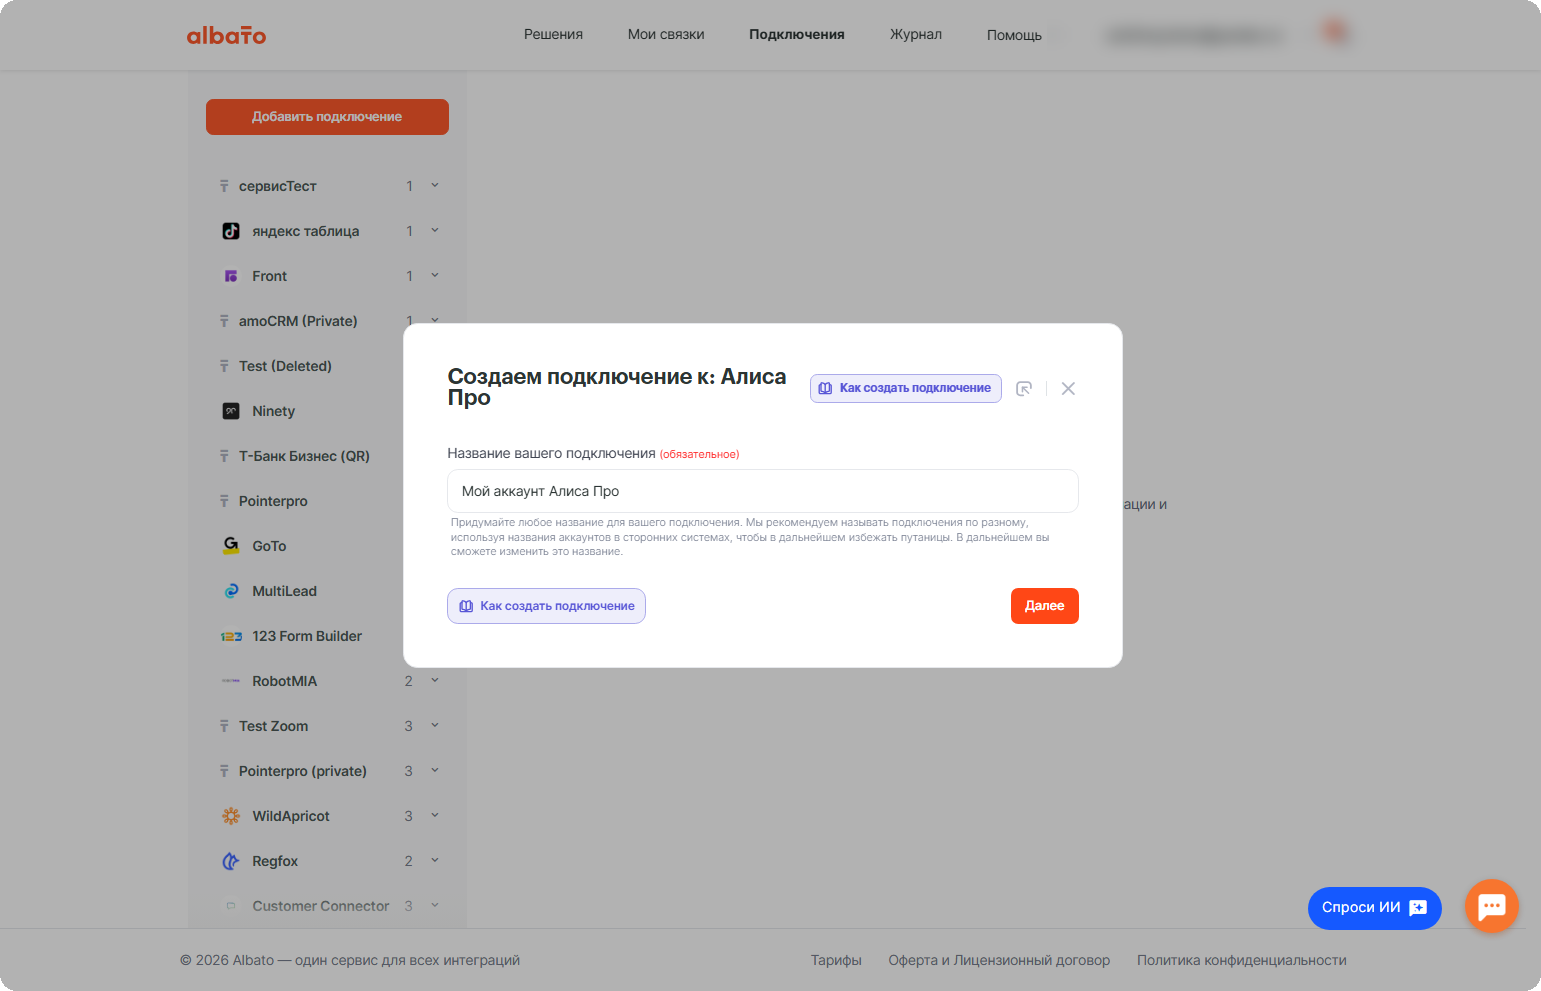Click the Название вашего подключения field label
Viewport: 1541px width, 991px height.
pyautogui.click(x=551, y=453)
